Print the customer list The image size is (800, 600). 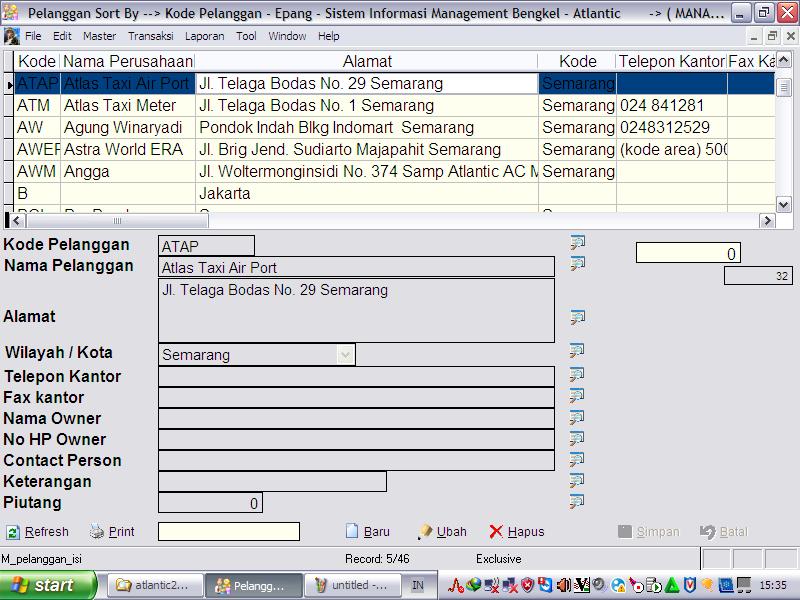tap(112, 532)
